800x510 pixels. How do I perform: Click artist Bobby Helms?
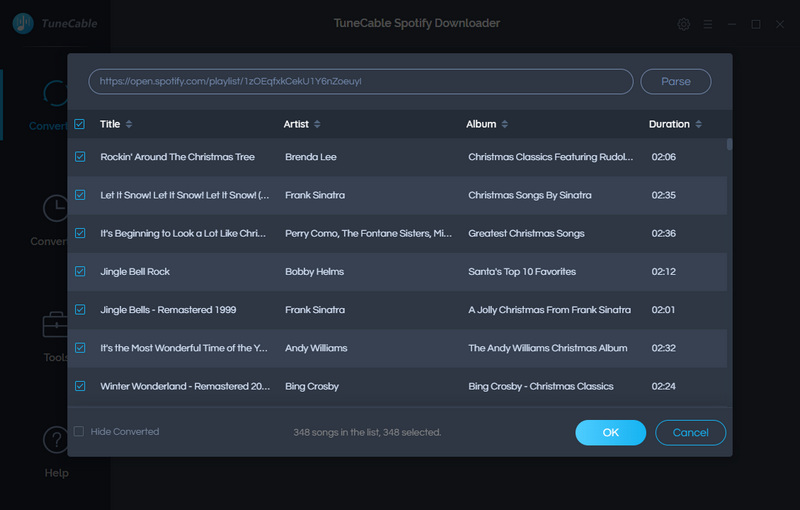click(314, 271)
